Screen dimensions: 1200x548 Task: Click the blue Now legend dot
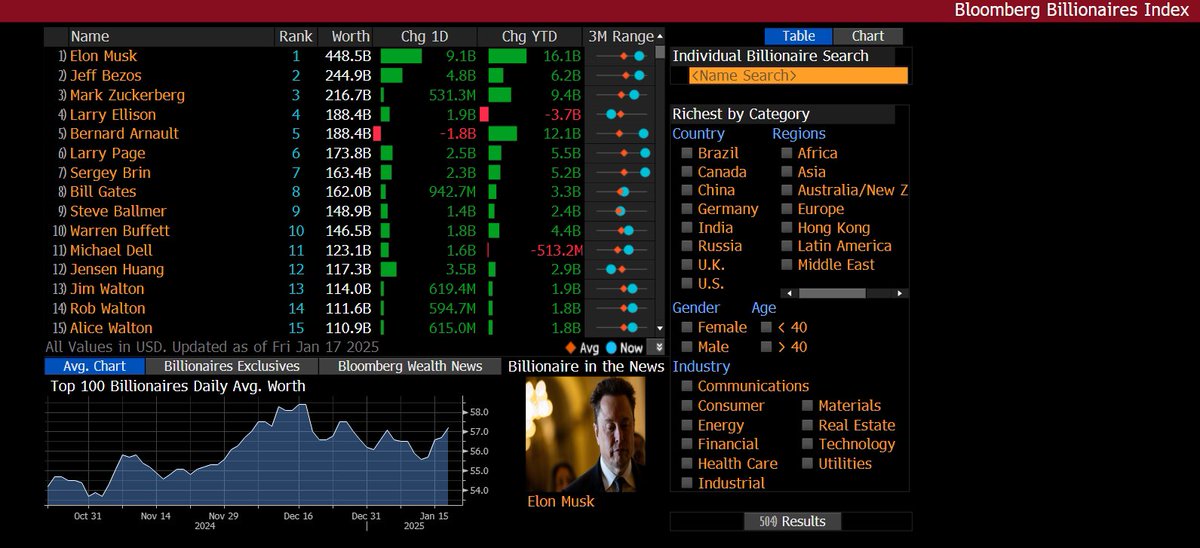coord(612,348)
